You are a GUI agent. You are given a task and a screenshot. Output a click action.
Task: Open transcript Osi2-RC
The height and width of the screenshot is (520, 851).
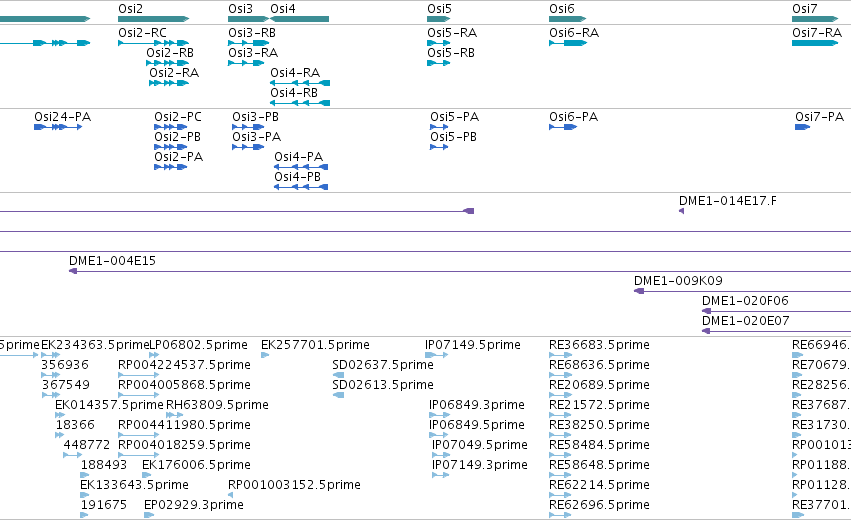(142, 33)
